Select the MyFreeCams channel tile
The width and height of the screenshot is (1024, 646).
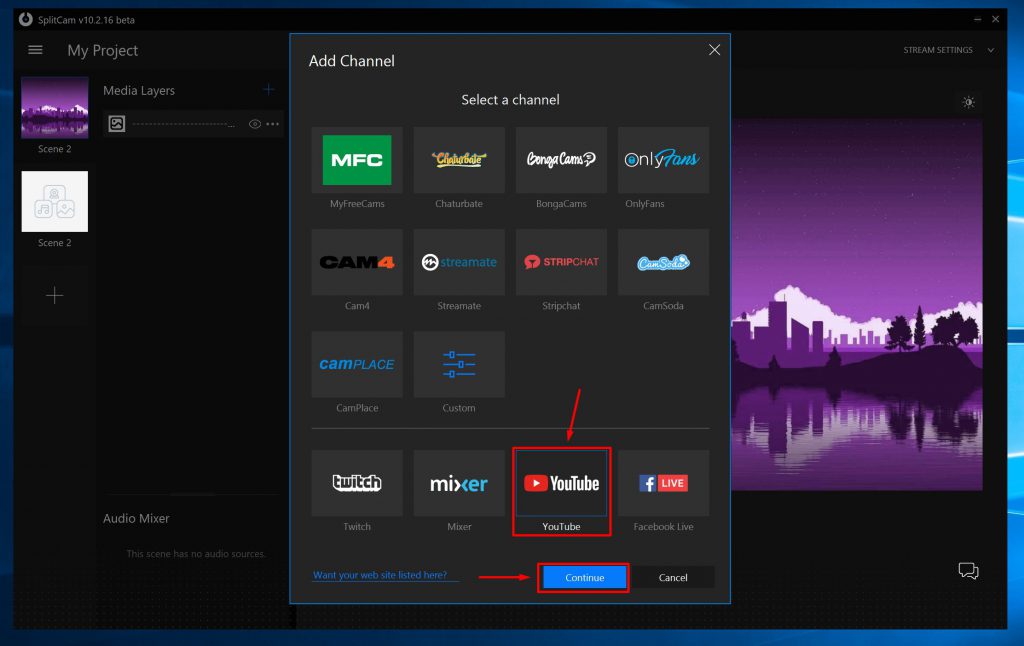pyautogui.click(x=357, y=160)
